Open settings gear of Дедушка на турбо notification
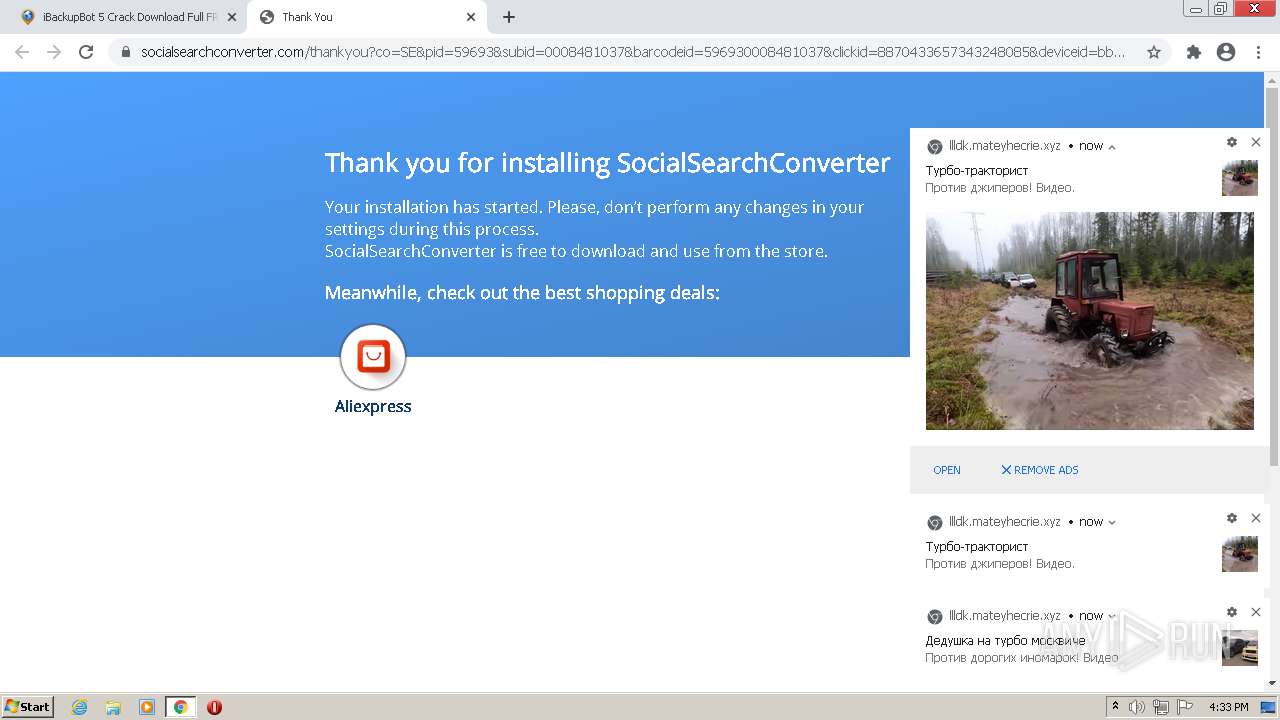1280x720 pixels. coord(1232,612)
